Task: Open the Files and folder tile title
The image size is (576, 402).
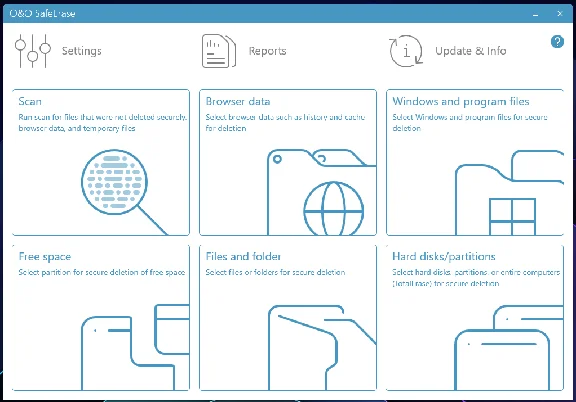Action: point(243,256)
